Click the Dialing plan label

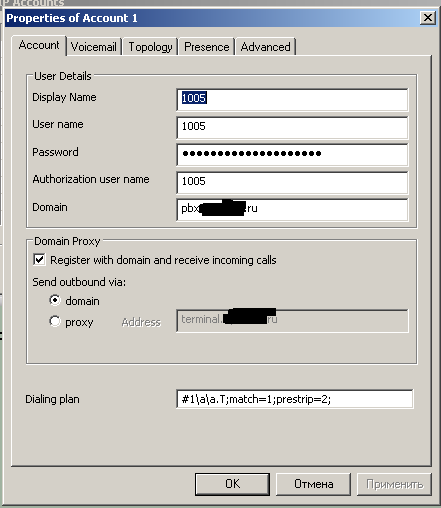point(52,399)
